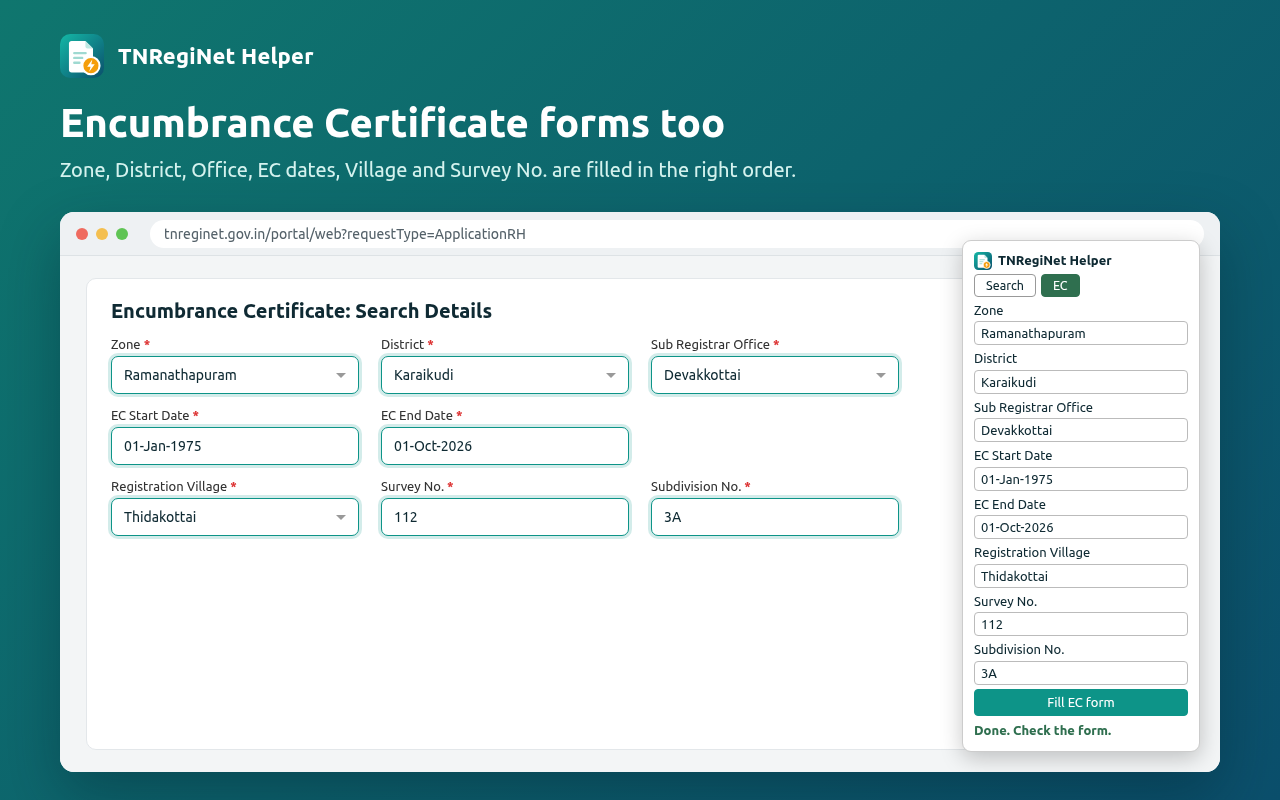Click the Survey No. input in popup
1280x800 pixels.
pos(1081,624)
